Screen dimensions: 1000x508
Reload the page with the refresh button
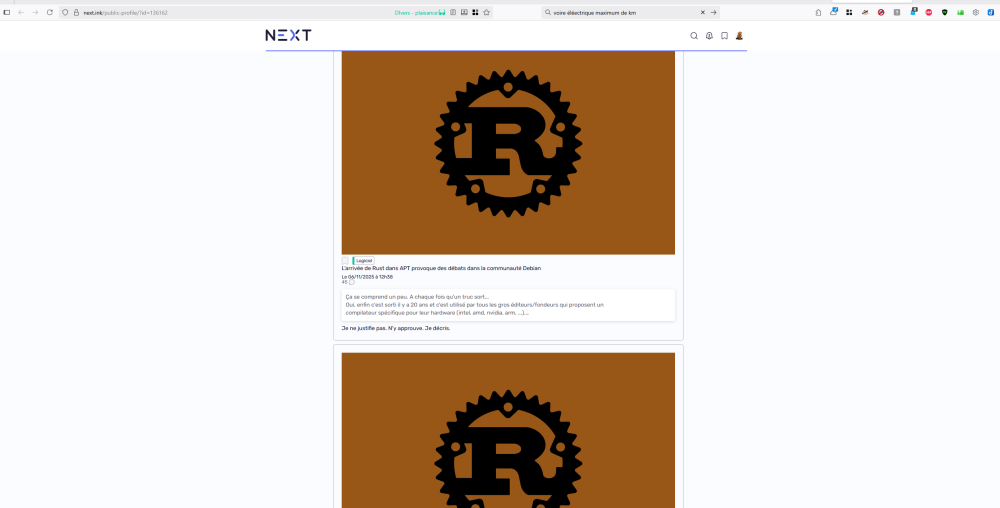pos(49,12)
